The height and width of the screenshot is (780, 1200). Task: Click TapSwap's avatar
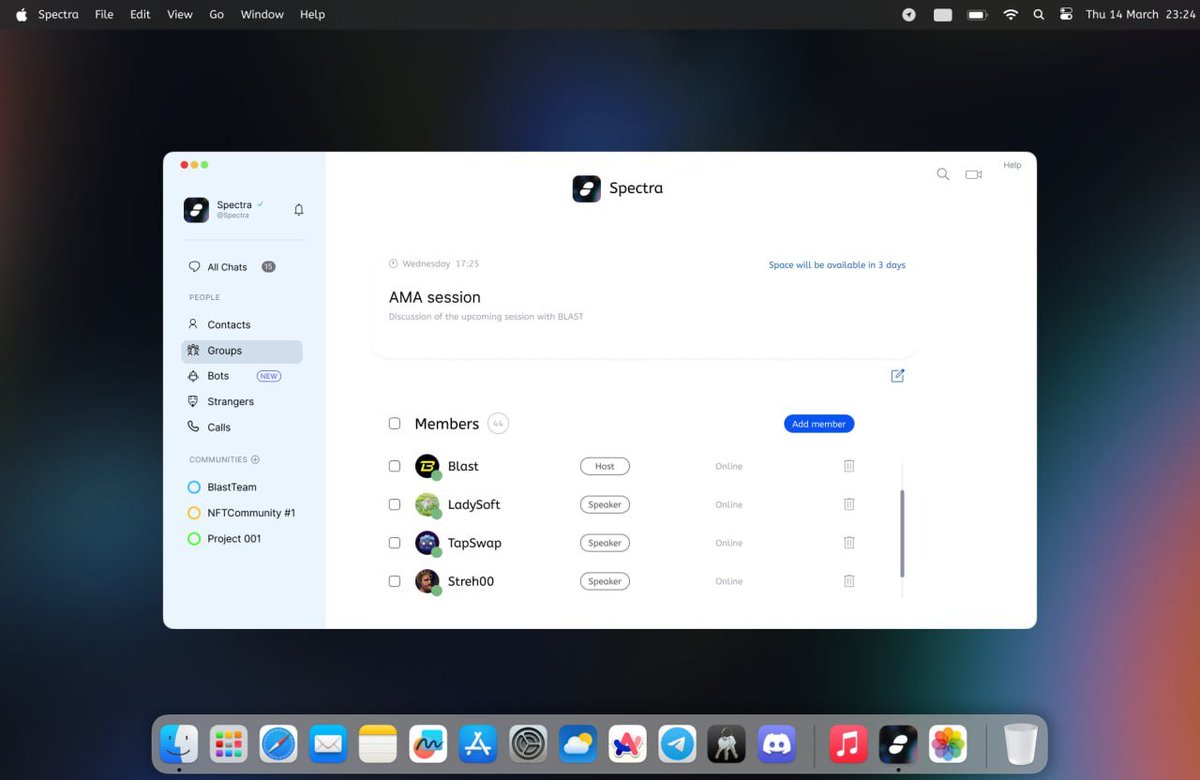tap(427, 542)
